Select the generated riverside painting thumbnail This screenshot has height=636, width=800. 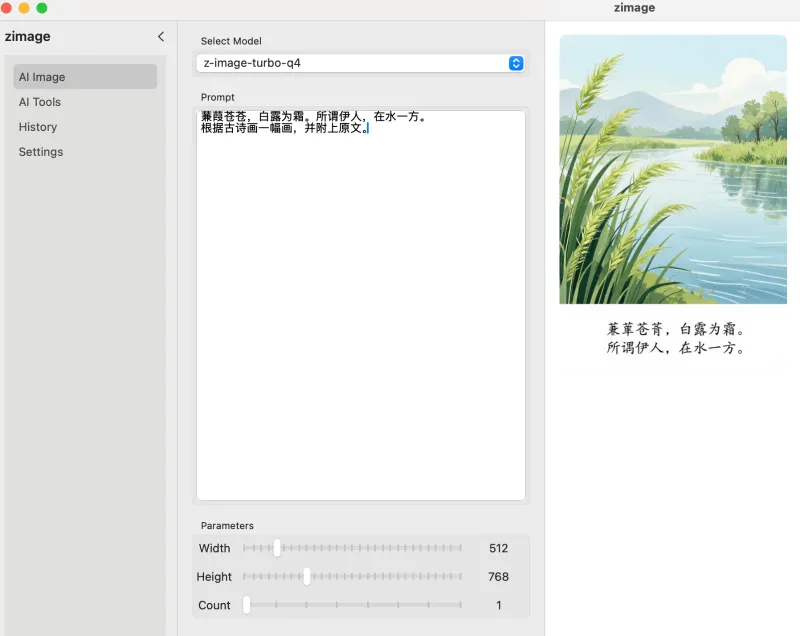pyautogui.click(x=672, y=167)
